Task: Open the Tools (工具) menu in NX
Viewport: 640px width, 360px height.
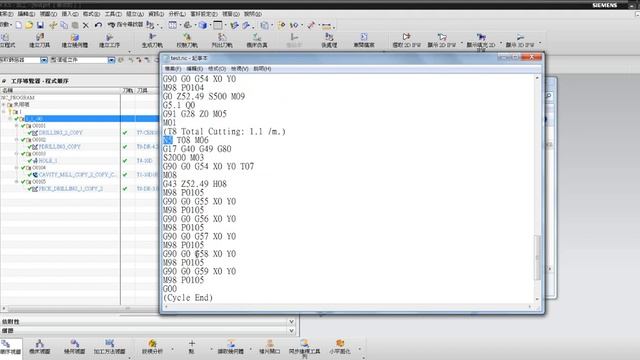Action: 113,14
